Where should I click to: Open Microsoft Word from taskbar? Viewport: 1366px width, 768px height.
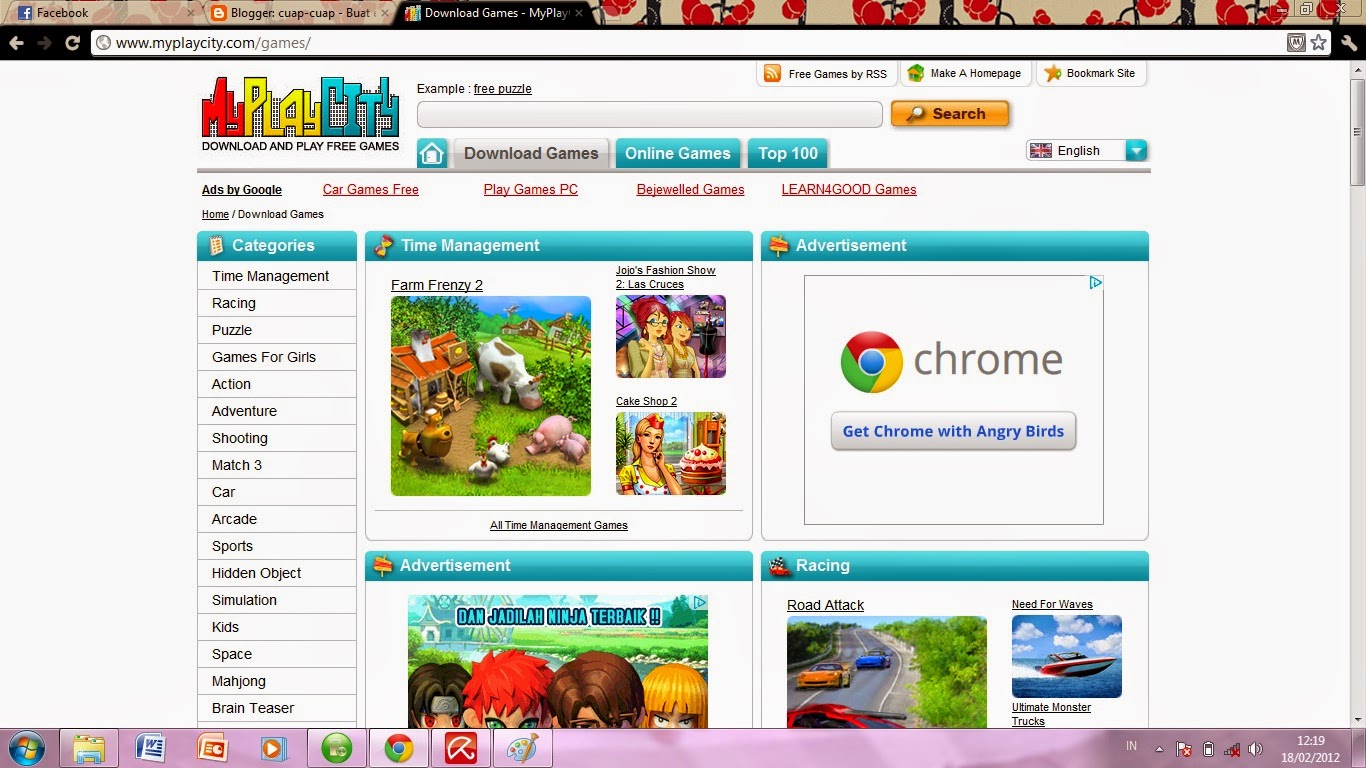pyautogui.click(x=151, y=748)
